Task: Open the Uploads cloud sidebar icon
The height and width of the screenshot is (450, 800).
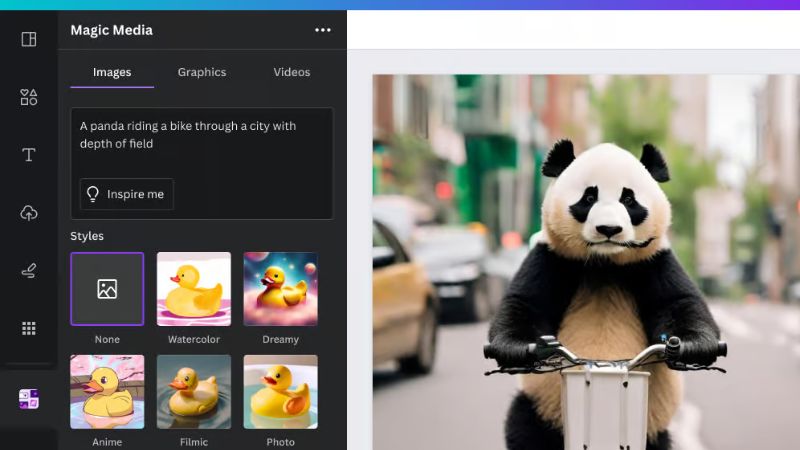Action: click(29, 213)
